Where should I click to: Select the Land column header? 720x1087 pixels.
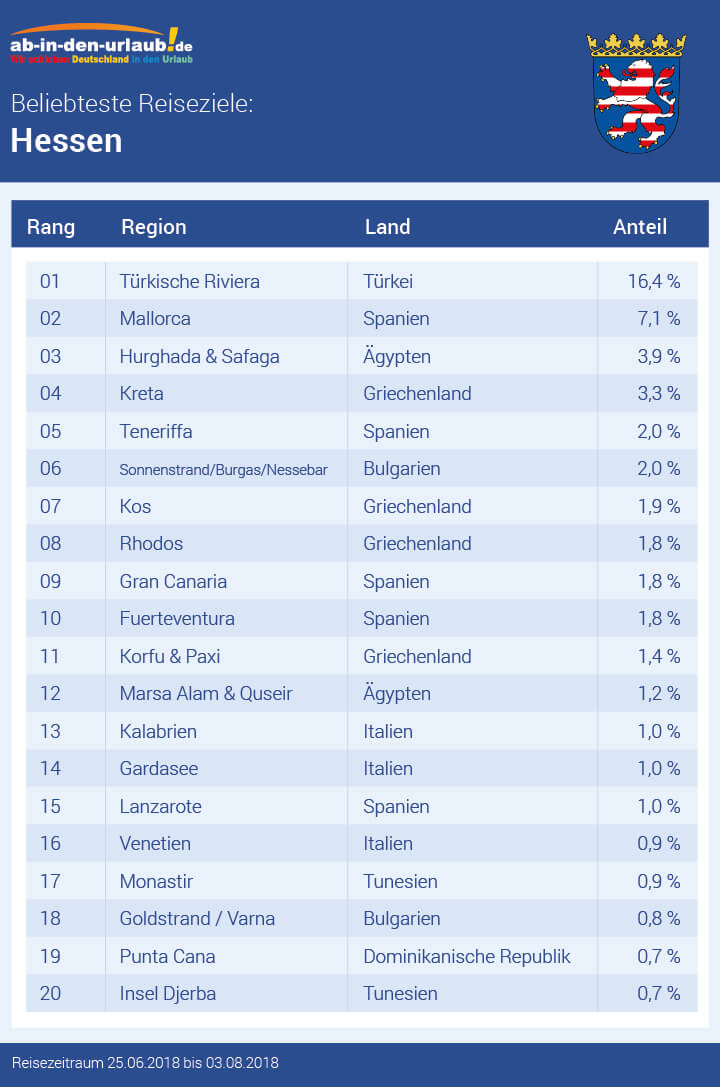click(x=388, y=227)
